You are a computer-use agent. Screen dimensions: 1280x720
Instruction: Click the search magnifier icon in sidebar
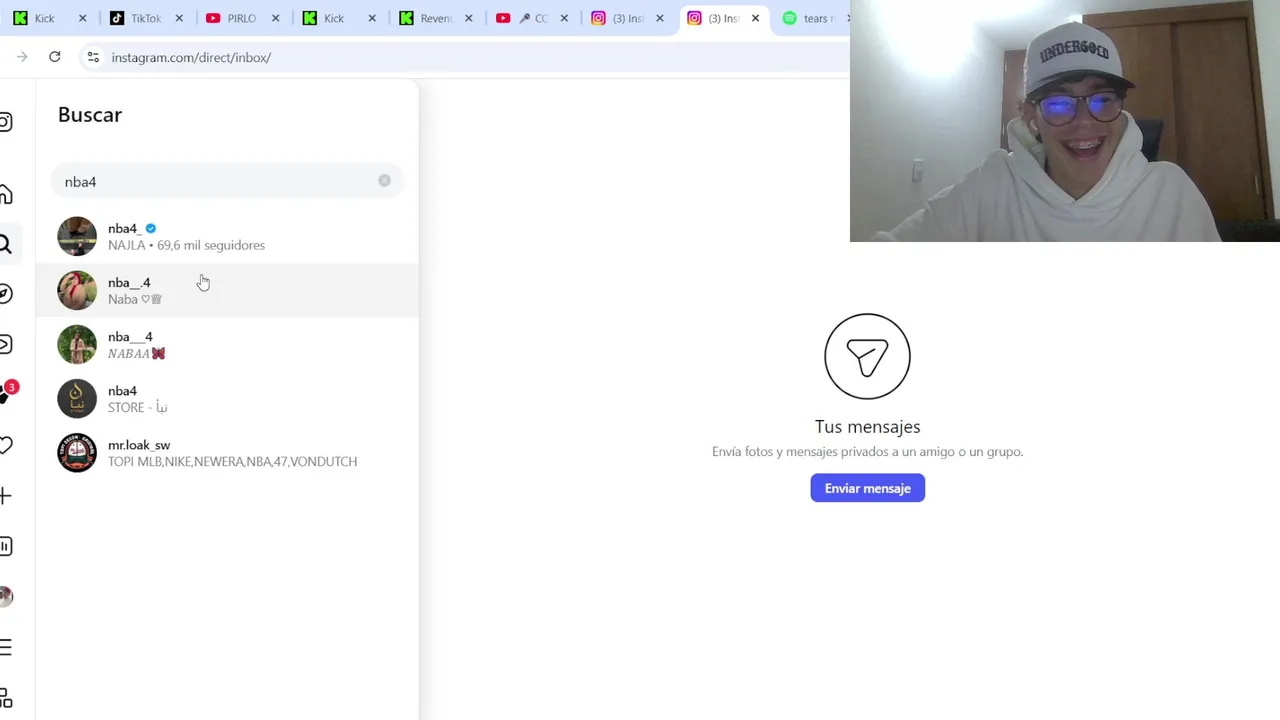click(x=5, y=244)
